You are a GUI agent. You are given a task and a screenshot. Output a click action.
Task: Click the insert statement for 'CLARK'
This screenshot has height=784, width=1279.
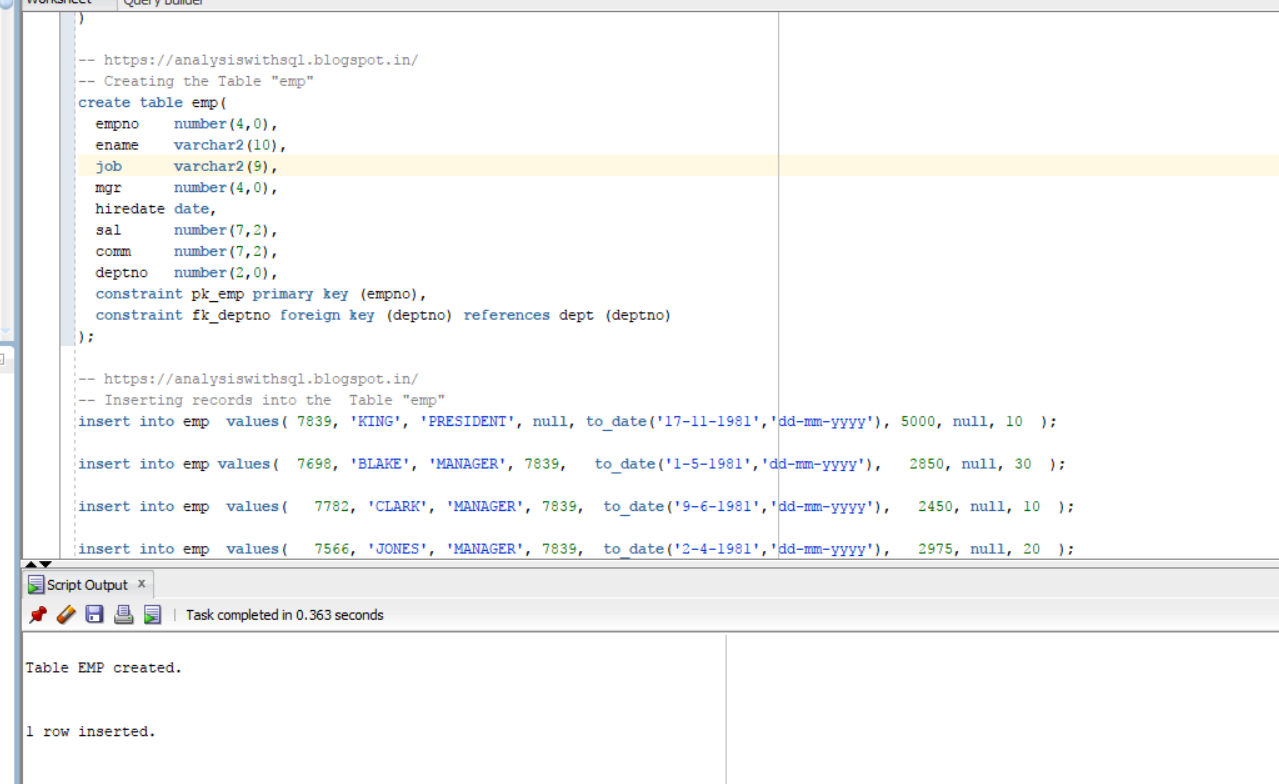click(576, 506)
